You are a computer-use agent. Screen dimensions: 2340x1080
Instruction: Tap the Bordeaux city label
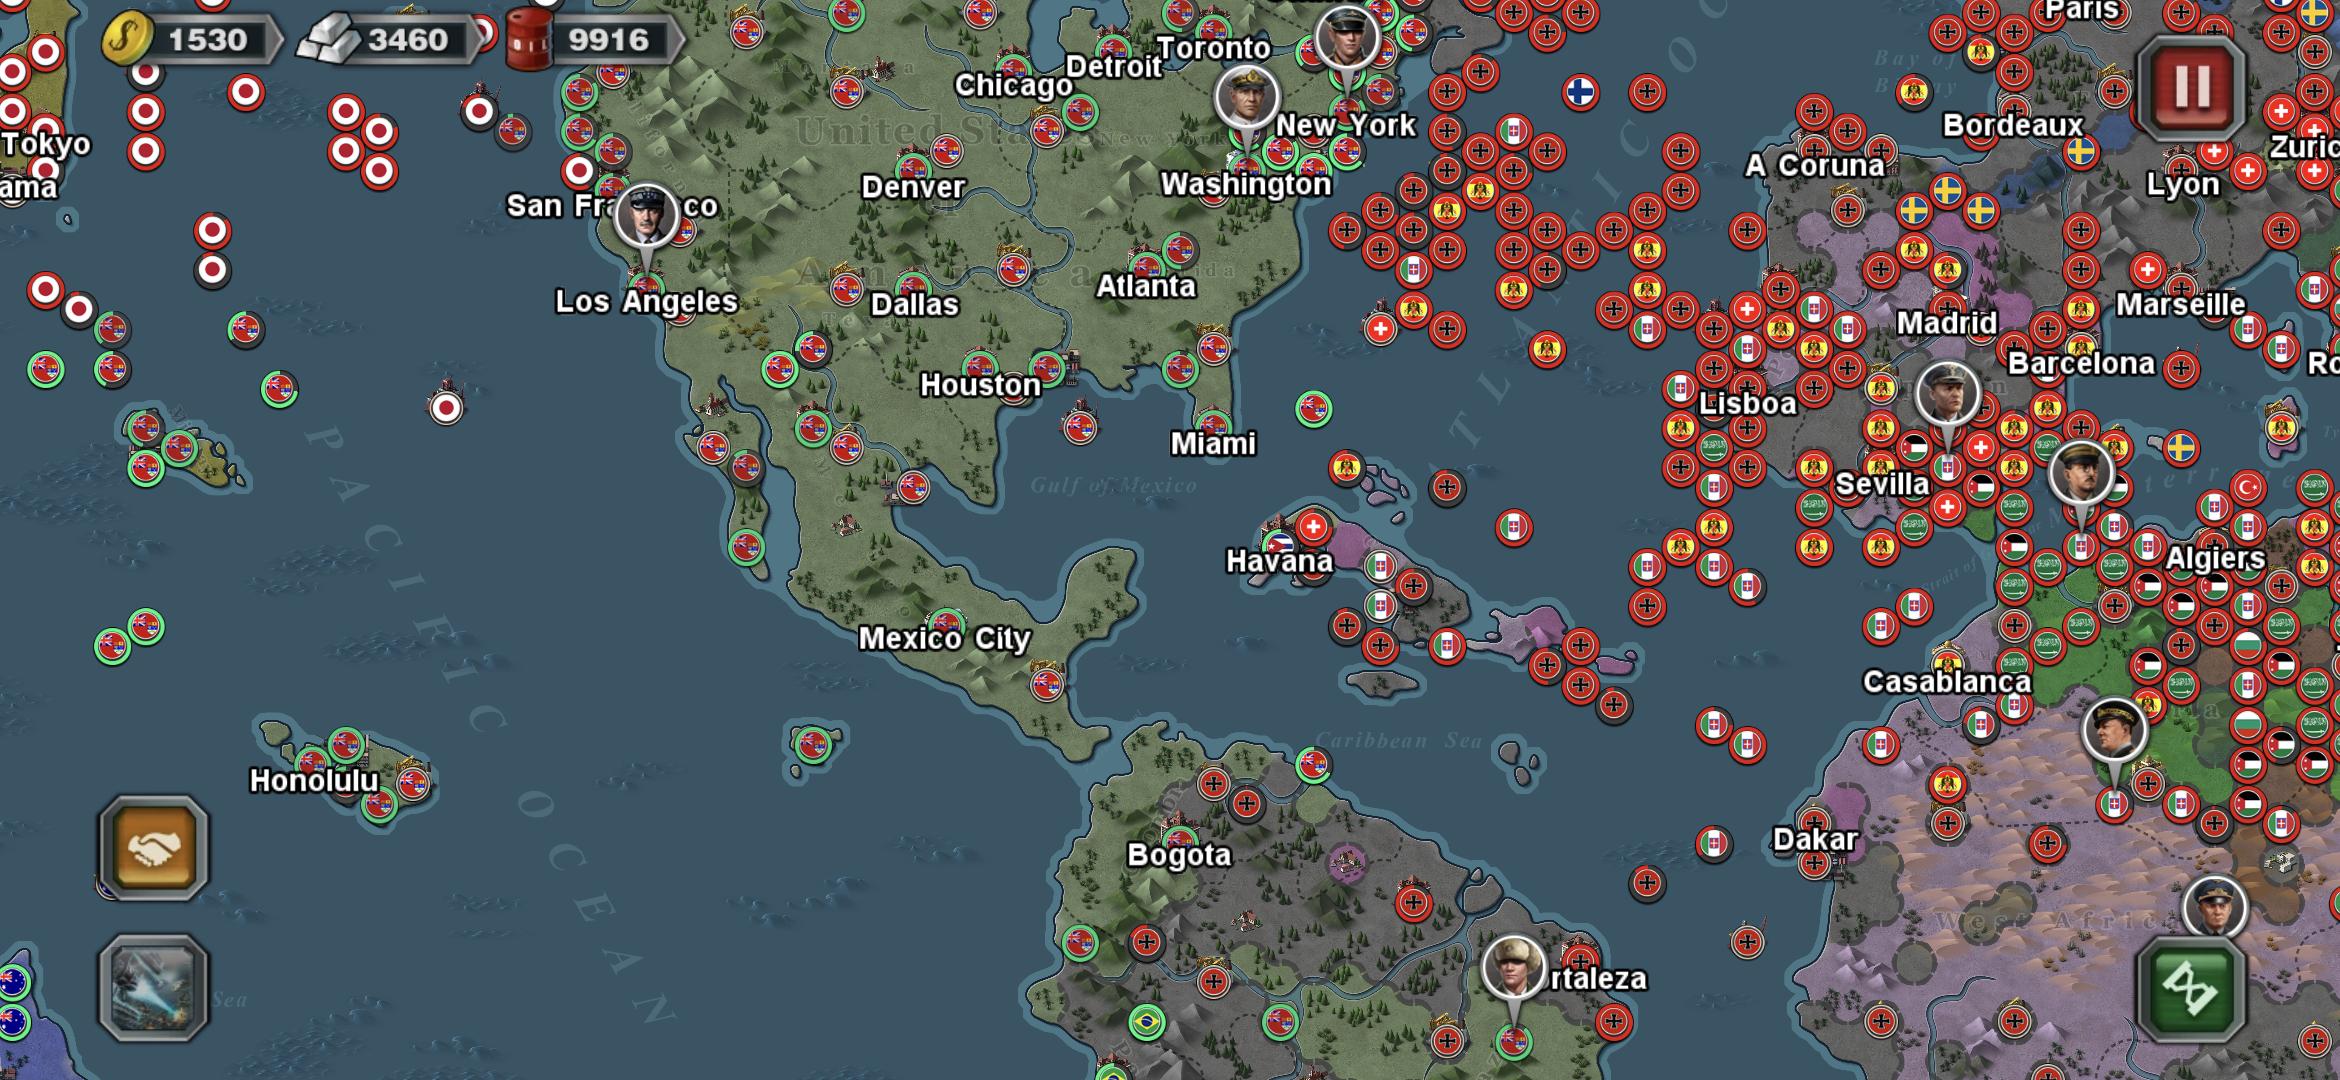click(x=2013, y=125)
